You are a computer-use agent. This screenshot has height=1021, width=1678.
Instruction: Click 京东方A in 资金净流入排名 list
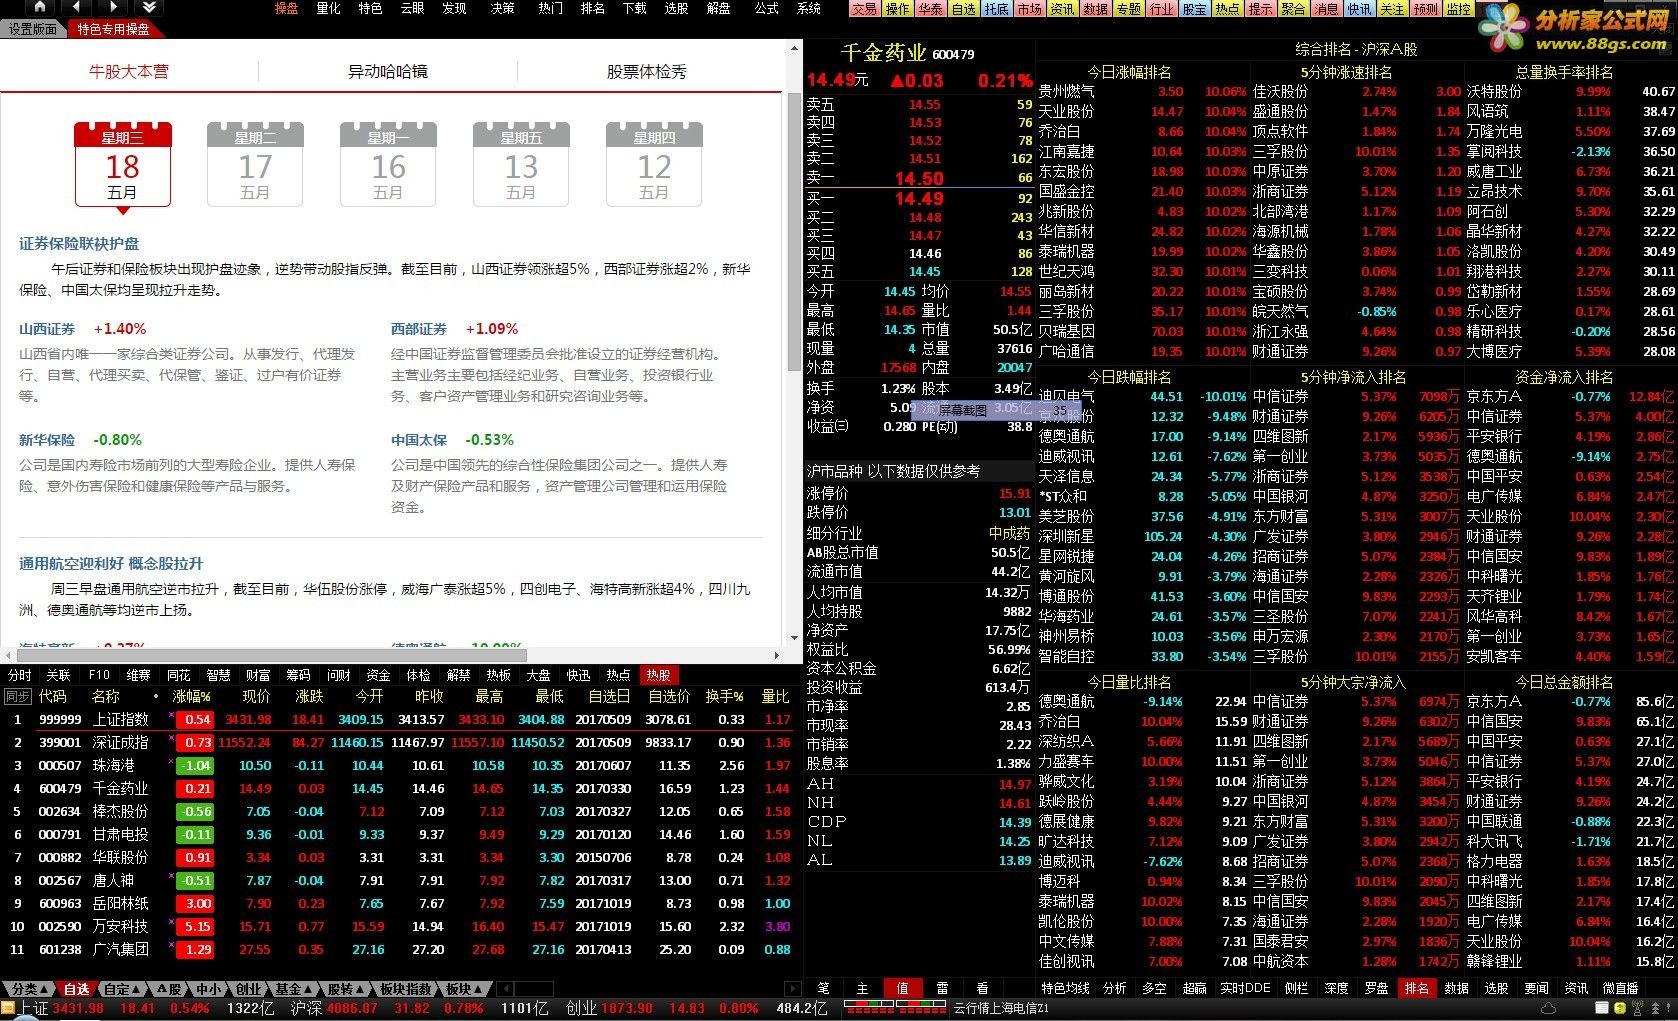1494,396
